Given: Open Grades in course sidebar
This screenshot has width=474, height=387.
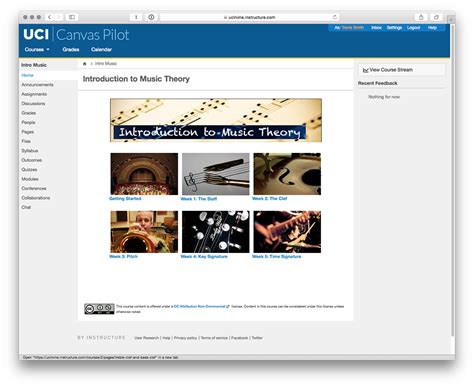Looking at the screenshot, I should click(28, 113).
